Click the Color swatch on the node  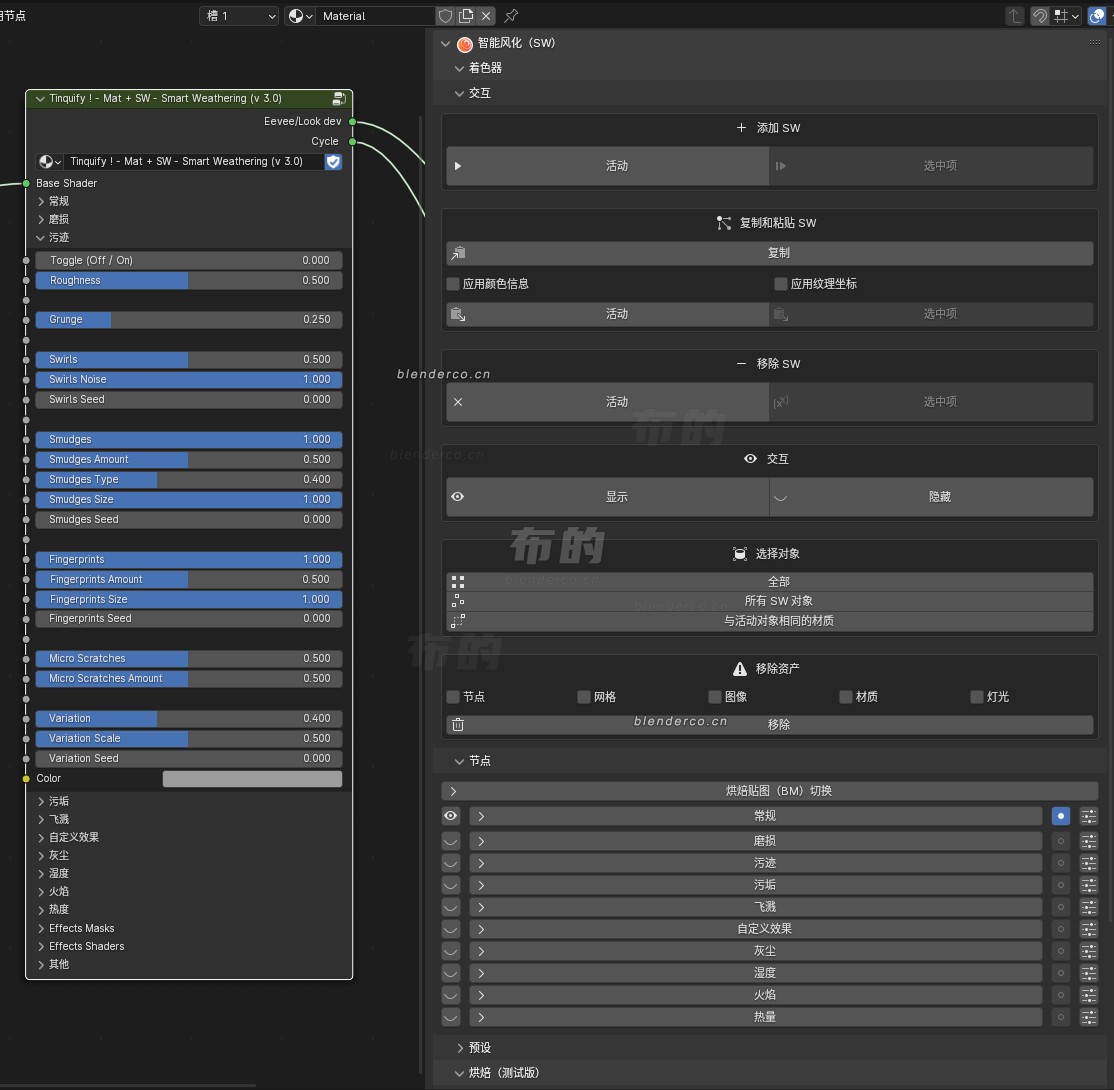coord(252,779)
